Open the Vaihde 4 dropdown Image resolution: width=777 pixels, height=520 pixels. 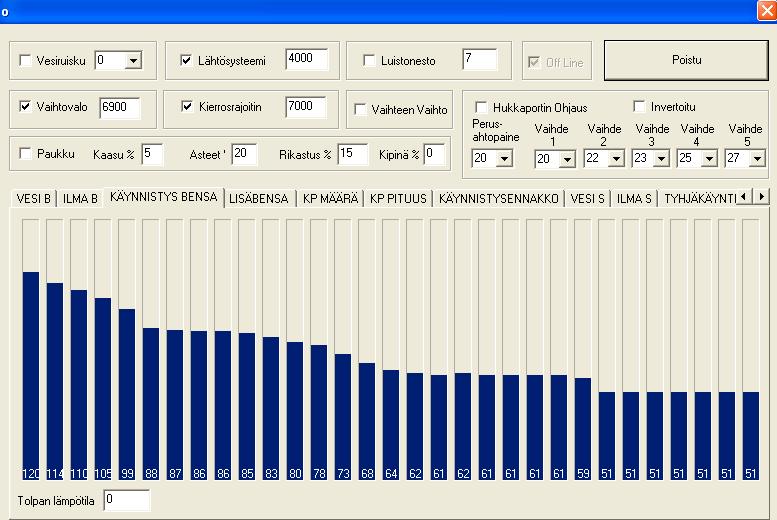[709, 159]
